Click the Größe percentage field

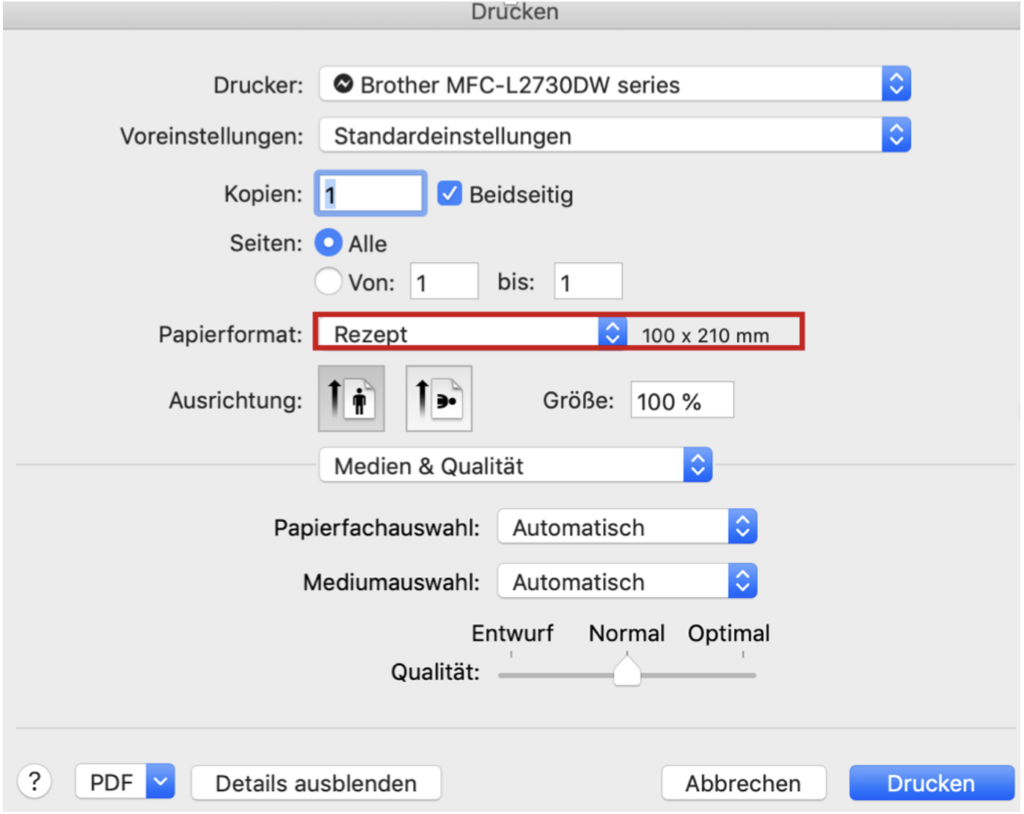tap(682, 399)
